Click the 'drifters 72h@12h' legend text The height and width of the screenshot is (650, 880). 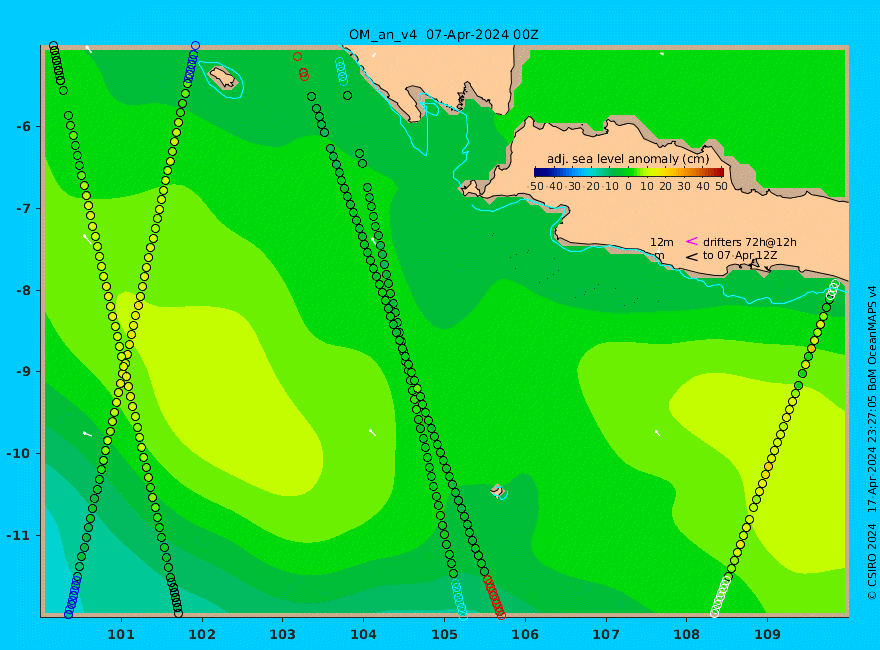pyautogui.click(x=750, y=242)
